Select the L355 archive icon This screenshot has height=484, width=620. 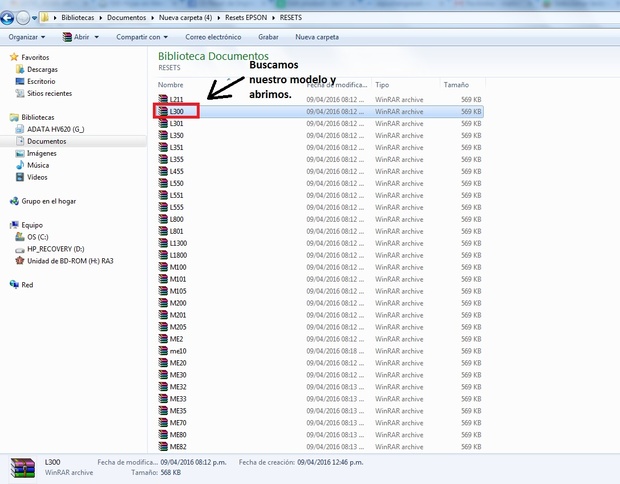[163, 159]
